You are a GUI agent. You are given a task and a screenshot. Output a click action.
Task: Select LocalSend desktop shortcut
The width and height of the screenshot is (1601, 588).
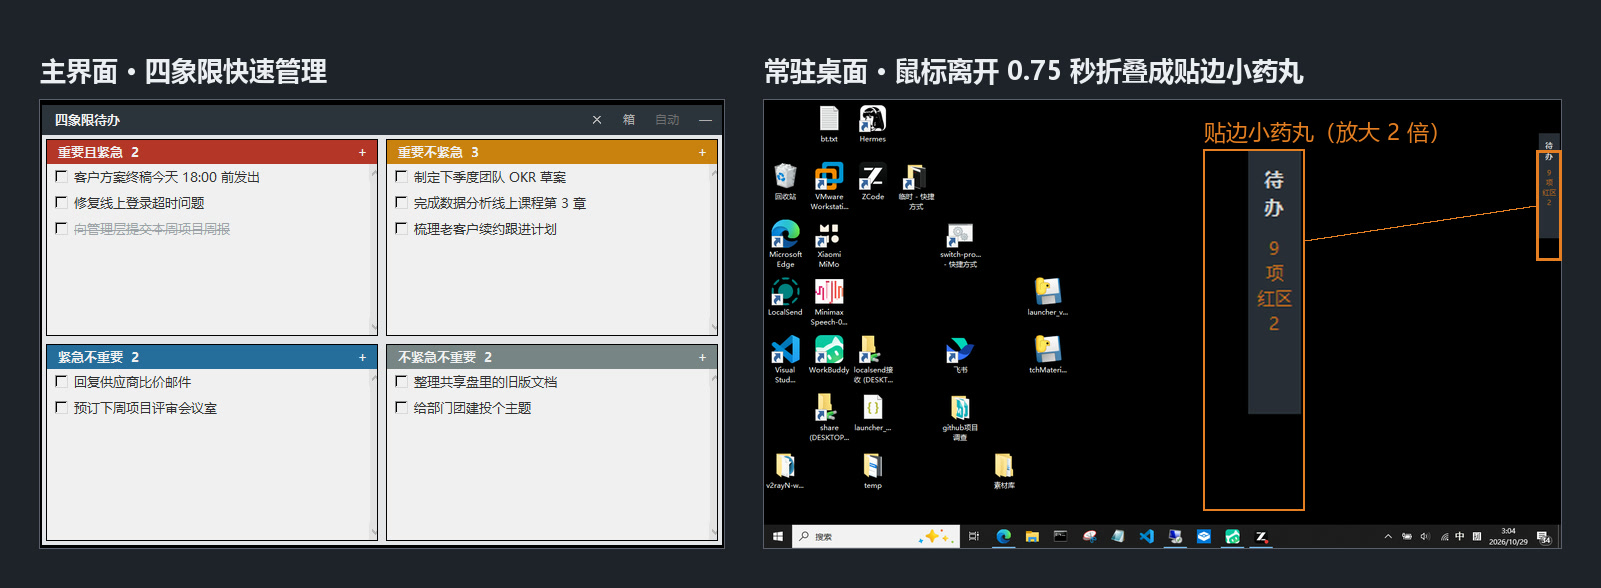785,297
